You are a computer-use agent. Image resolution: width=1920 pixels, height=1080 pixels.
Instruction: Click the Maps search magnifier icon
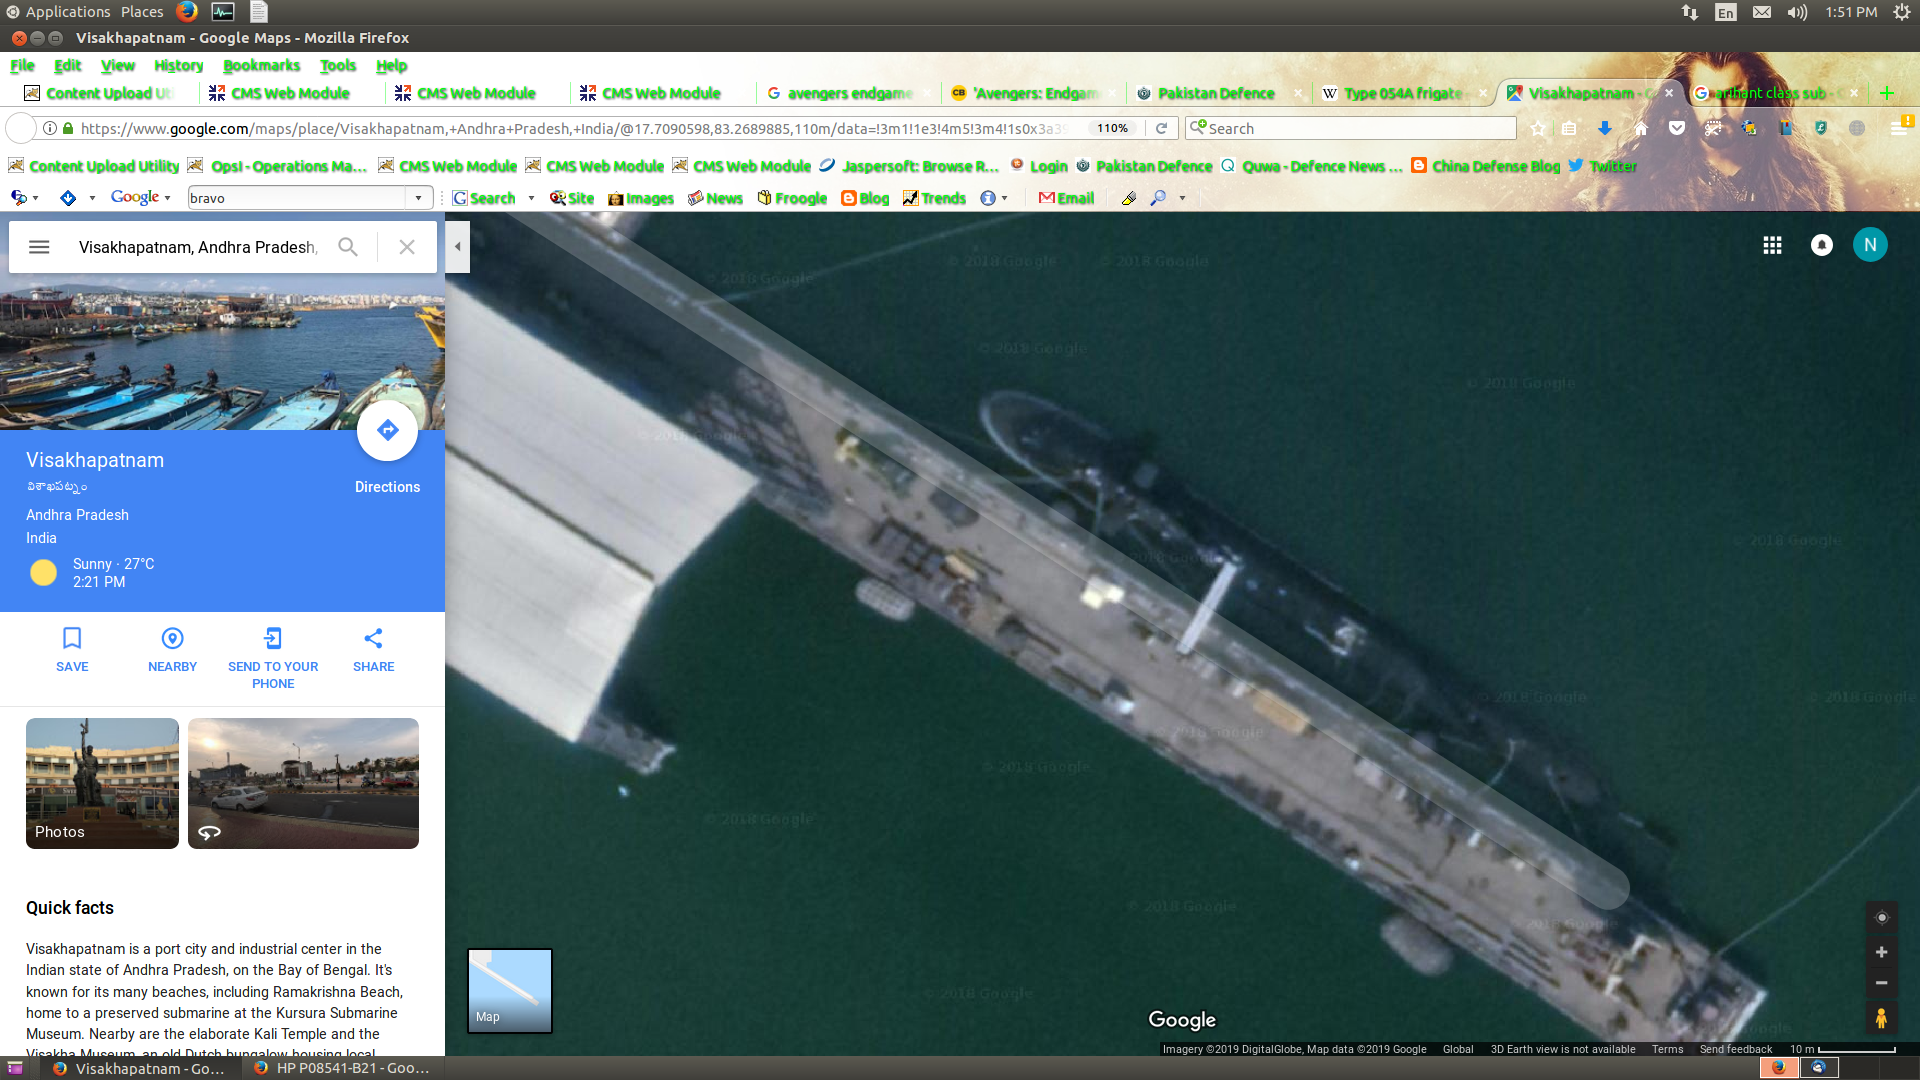pyautogui.click(x=348, y=247)
